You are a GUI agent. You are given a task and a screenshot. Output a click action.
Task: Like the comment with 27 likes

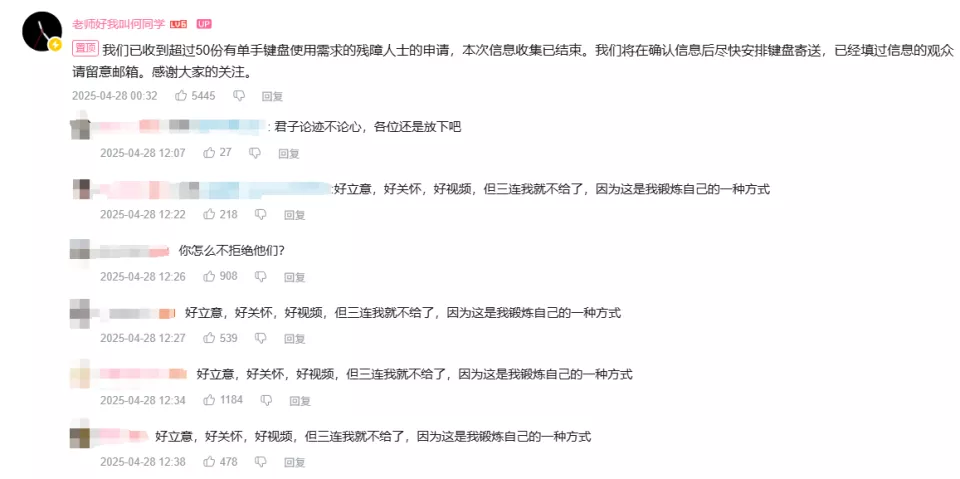coord(209,153)
